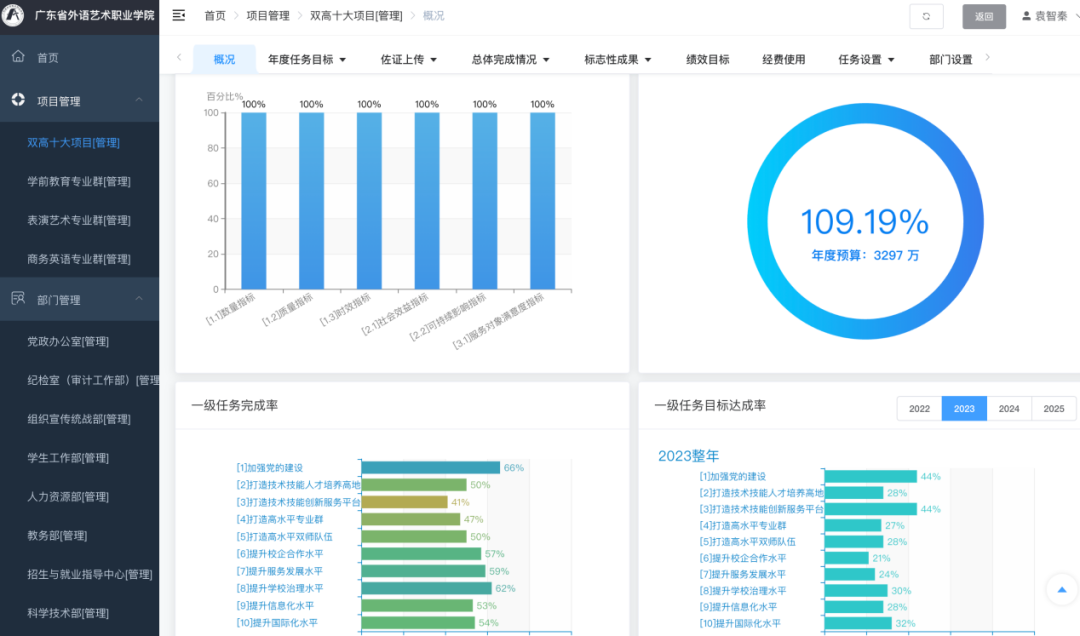Click the 部门管理 sidebar icon
The height and width of the screenshot is (636, 1080).
coord(18,299)
